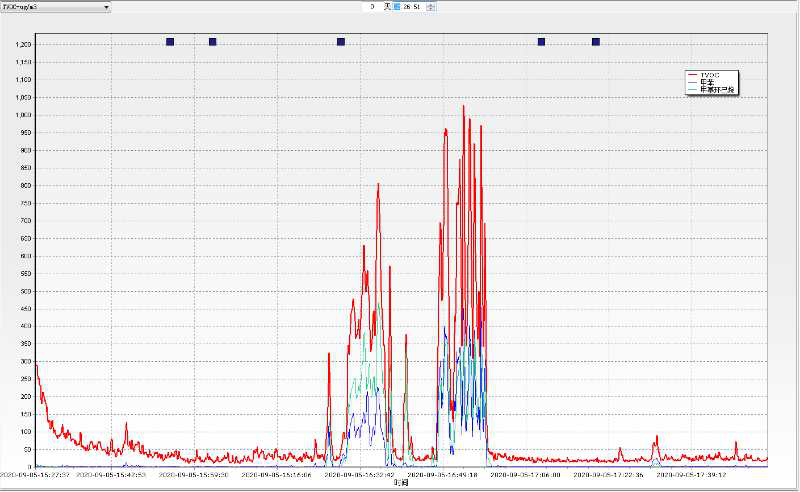Click the 1,200 label on the y-axis
Viewport: 800px width, 492px height.
[23, 45]
